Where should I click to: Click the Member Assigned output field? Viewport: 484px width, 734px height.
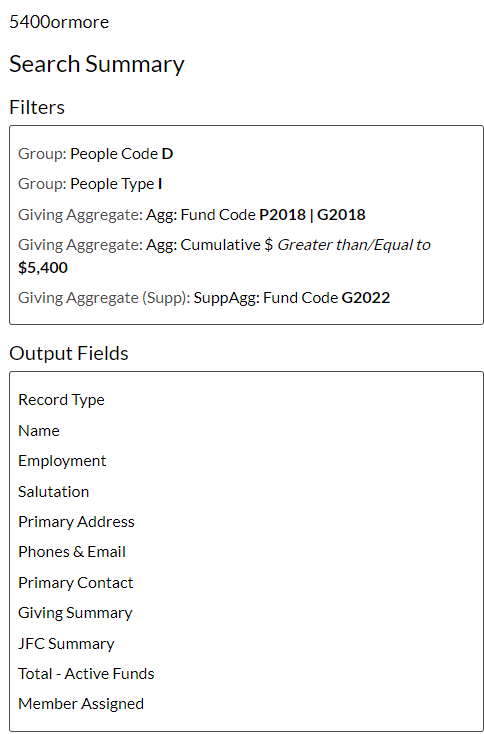[x=81, y=704]
